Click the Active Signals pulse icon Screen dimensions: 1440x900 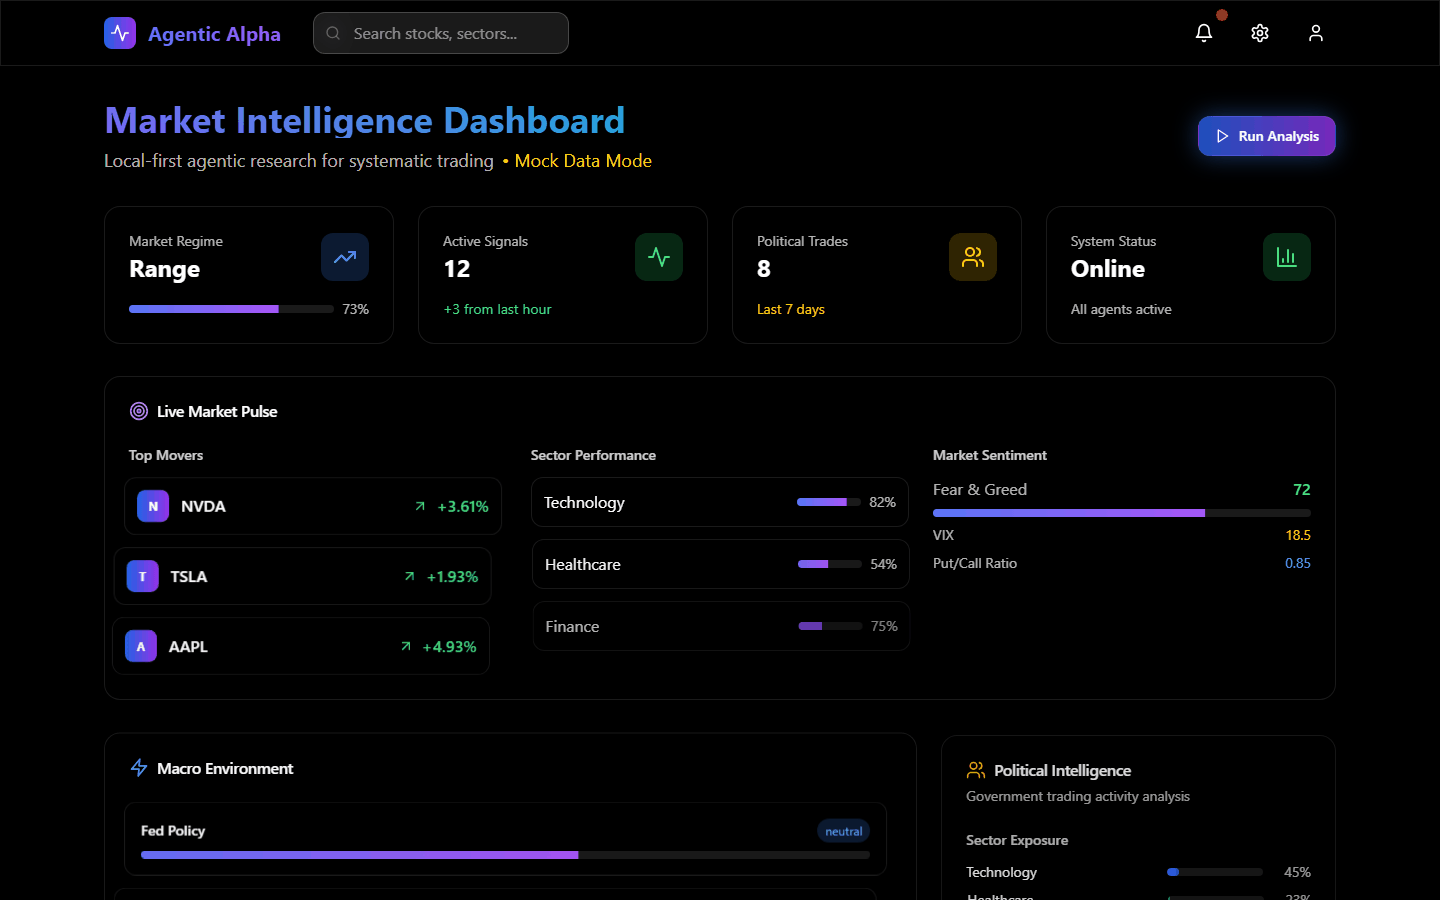659,257
